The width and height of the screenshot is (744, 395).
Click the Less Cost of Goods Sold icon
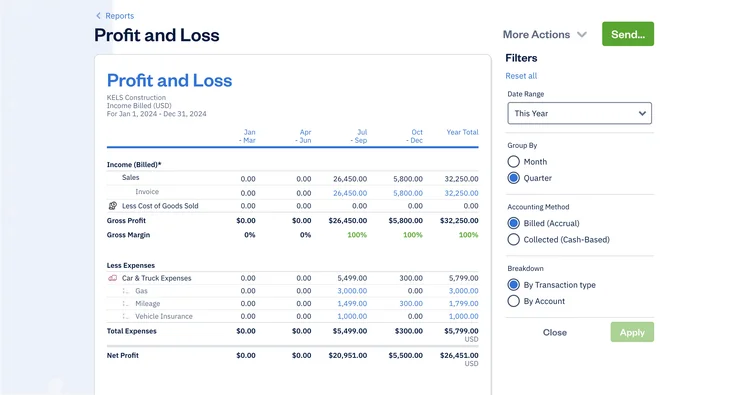(x=112, y=206)
